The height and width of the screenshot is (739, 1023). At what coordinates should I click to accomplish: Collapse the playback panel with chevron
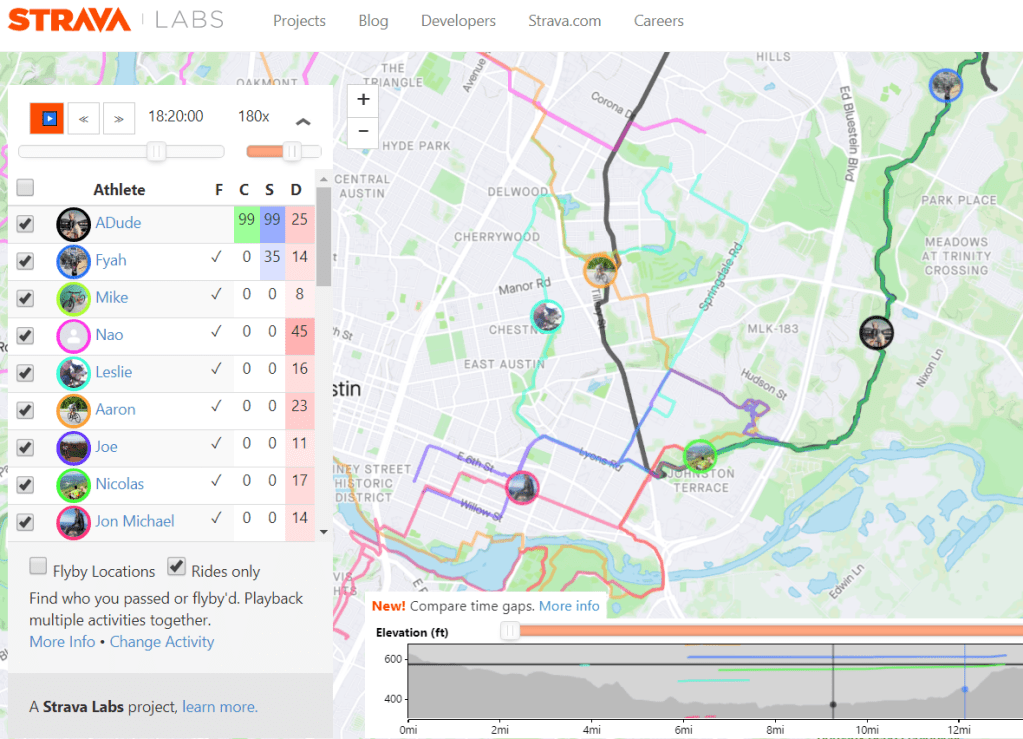(303, 121)
